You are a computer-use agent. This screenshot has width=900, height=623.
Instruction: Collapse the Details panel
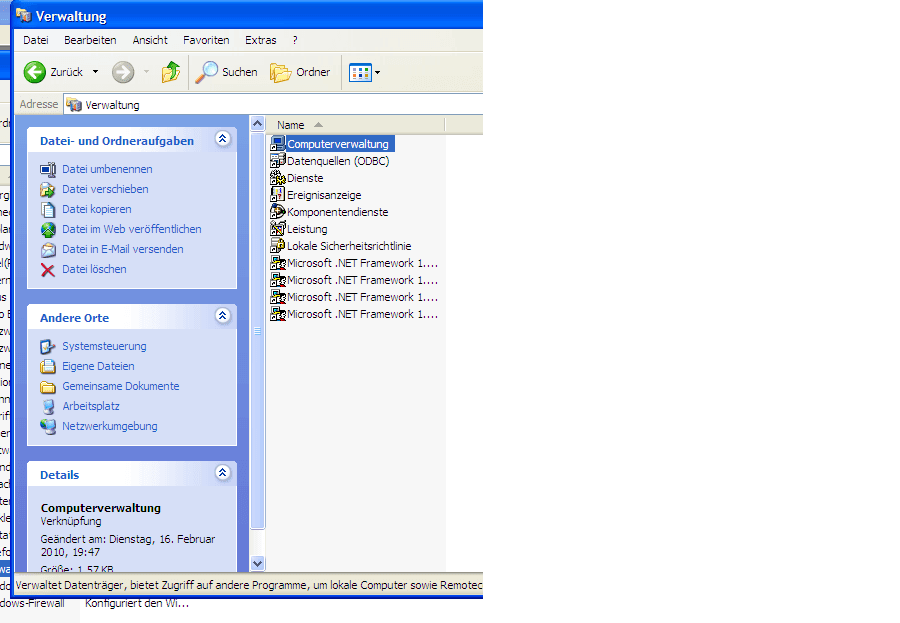click(x=223, y=473)
